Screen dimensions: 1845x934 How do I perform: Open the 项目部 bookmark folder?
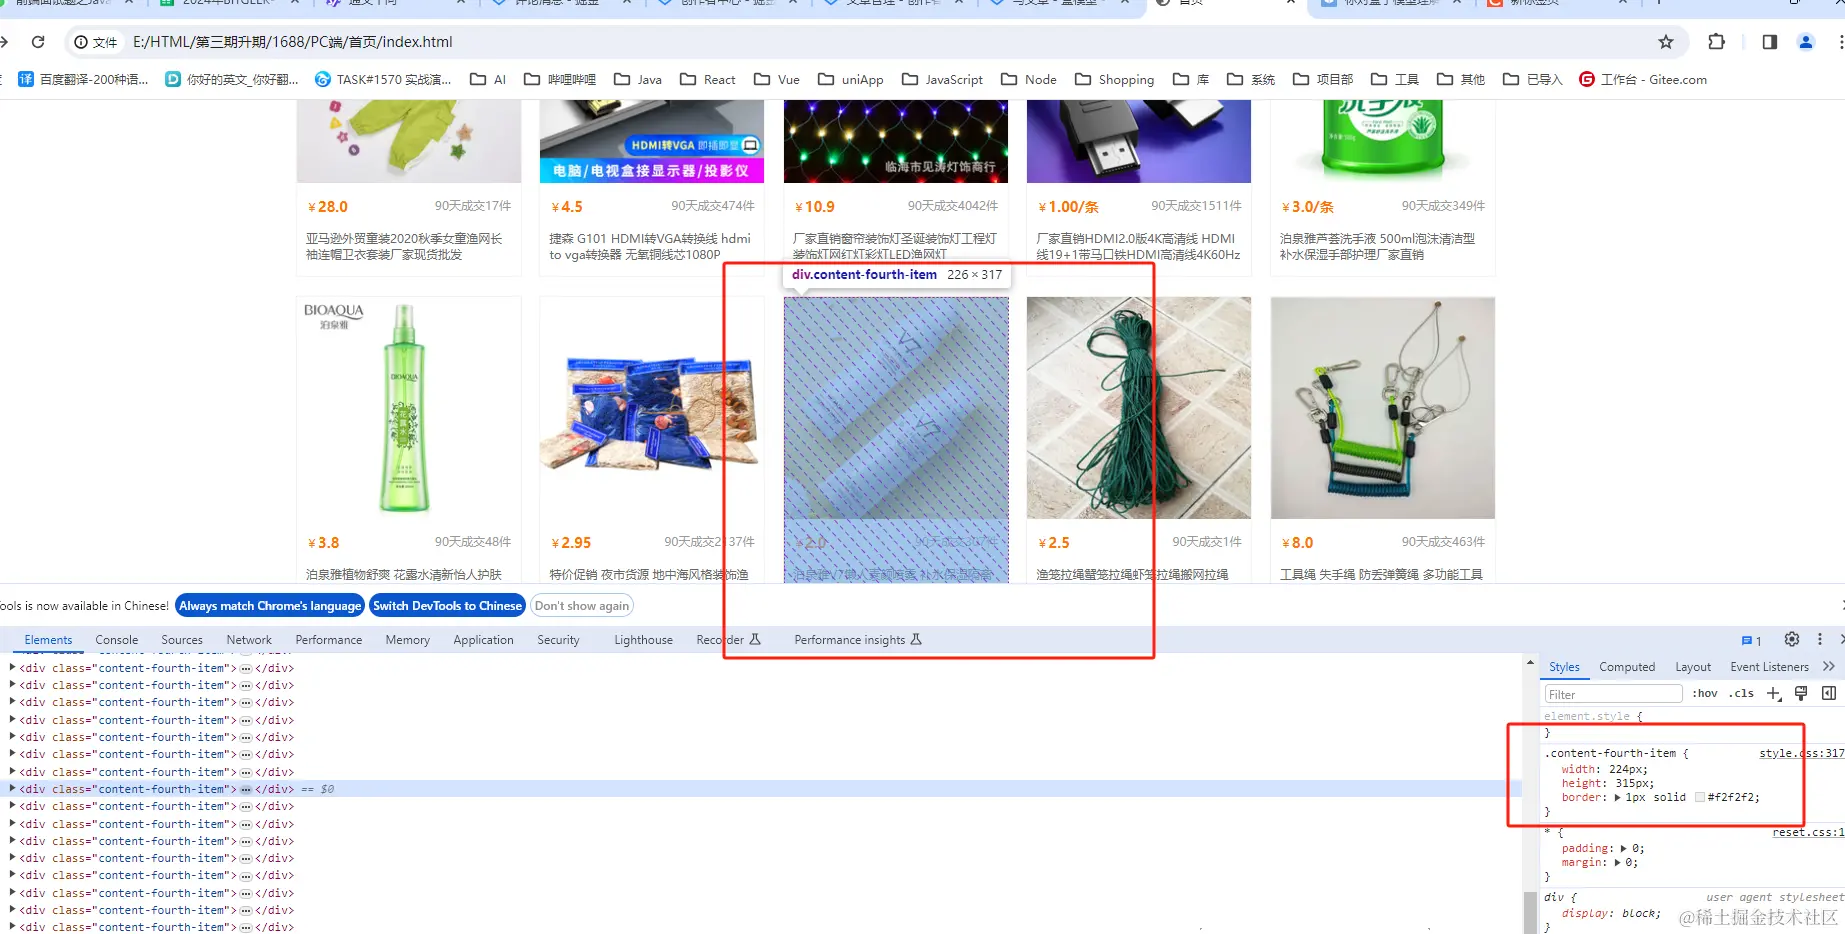(x=1323, y=79)
